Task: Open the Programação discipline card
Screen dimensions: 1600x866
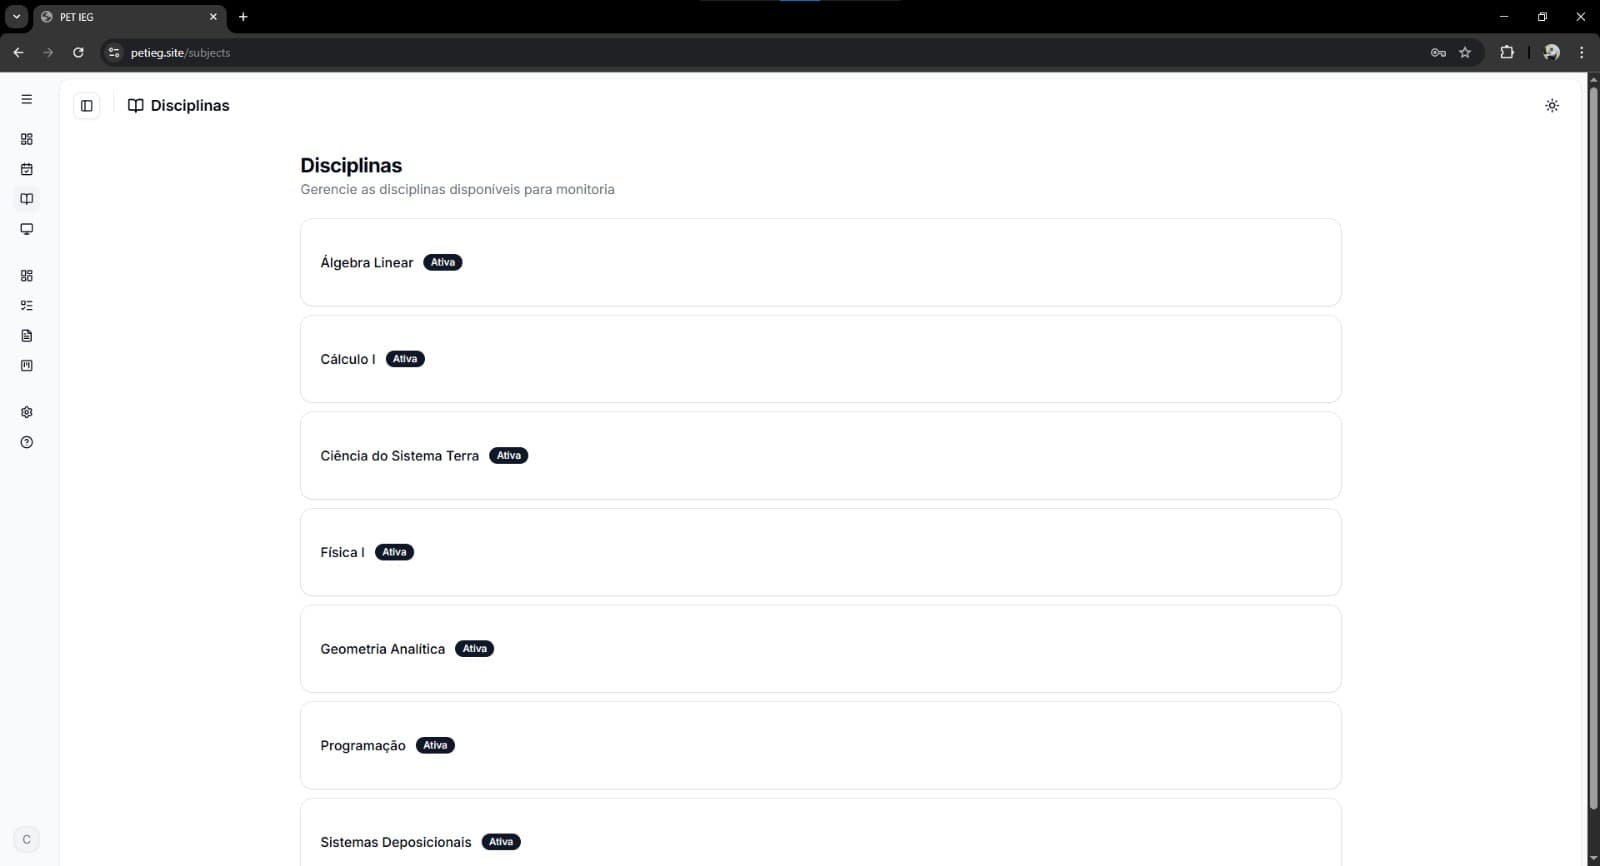Action: tap(820, 745)
